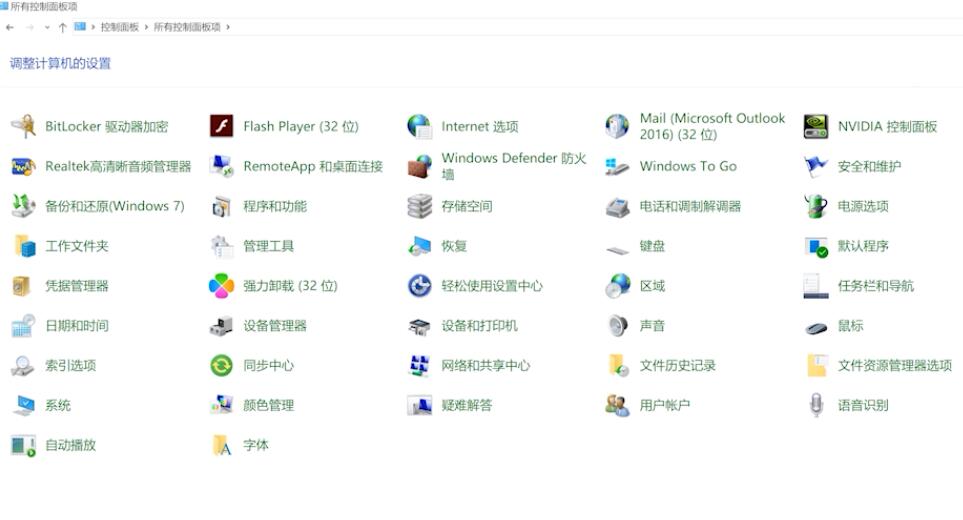
Task: Click the 日期和时间 calendar icon
Action: [23, 326]
